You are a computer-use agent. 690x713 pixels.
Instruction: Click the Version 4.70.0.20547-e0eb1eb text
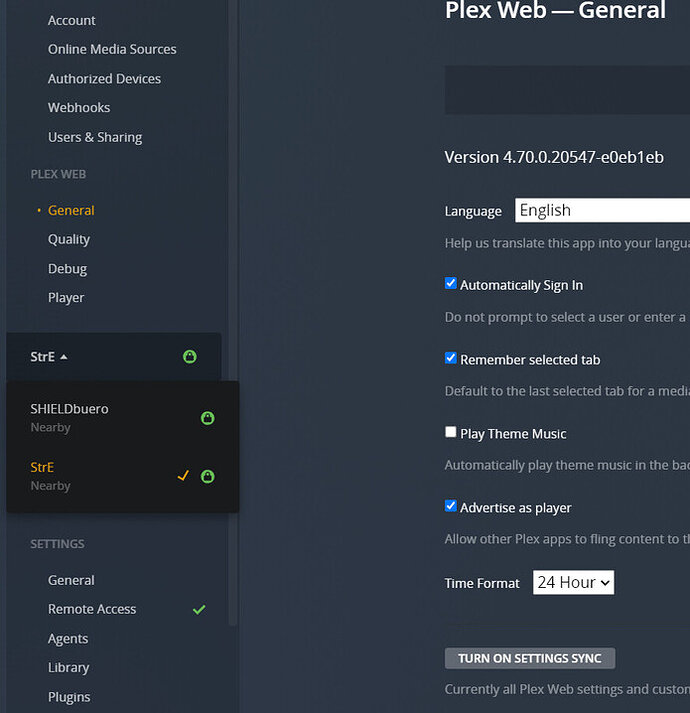[554, 157]
